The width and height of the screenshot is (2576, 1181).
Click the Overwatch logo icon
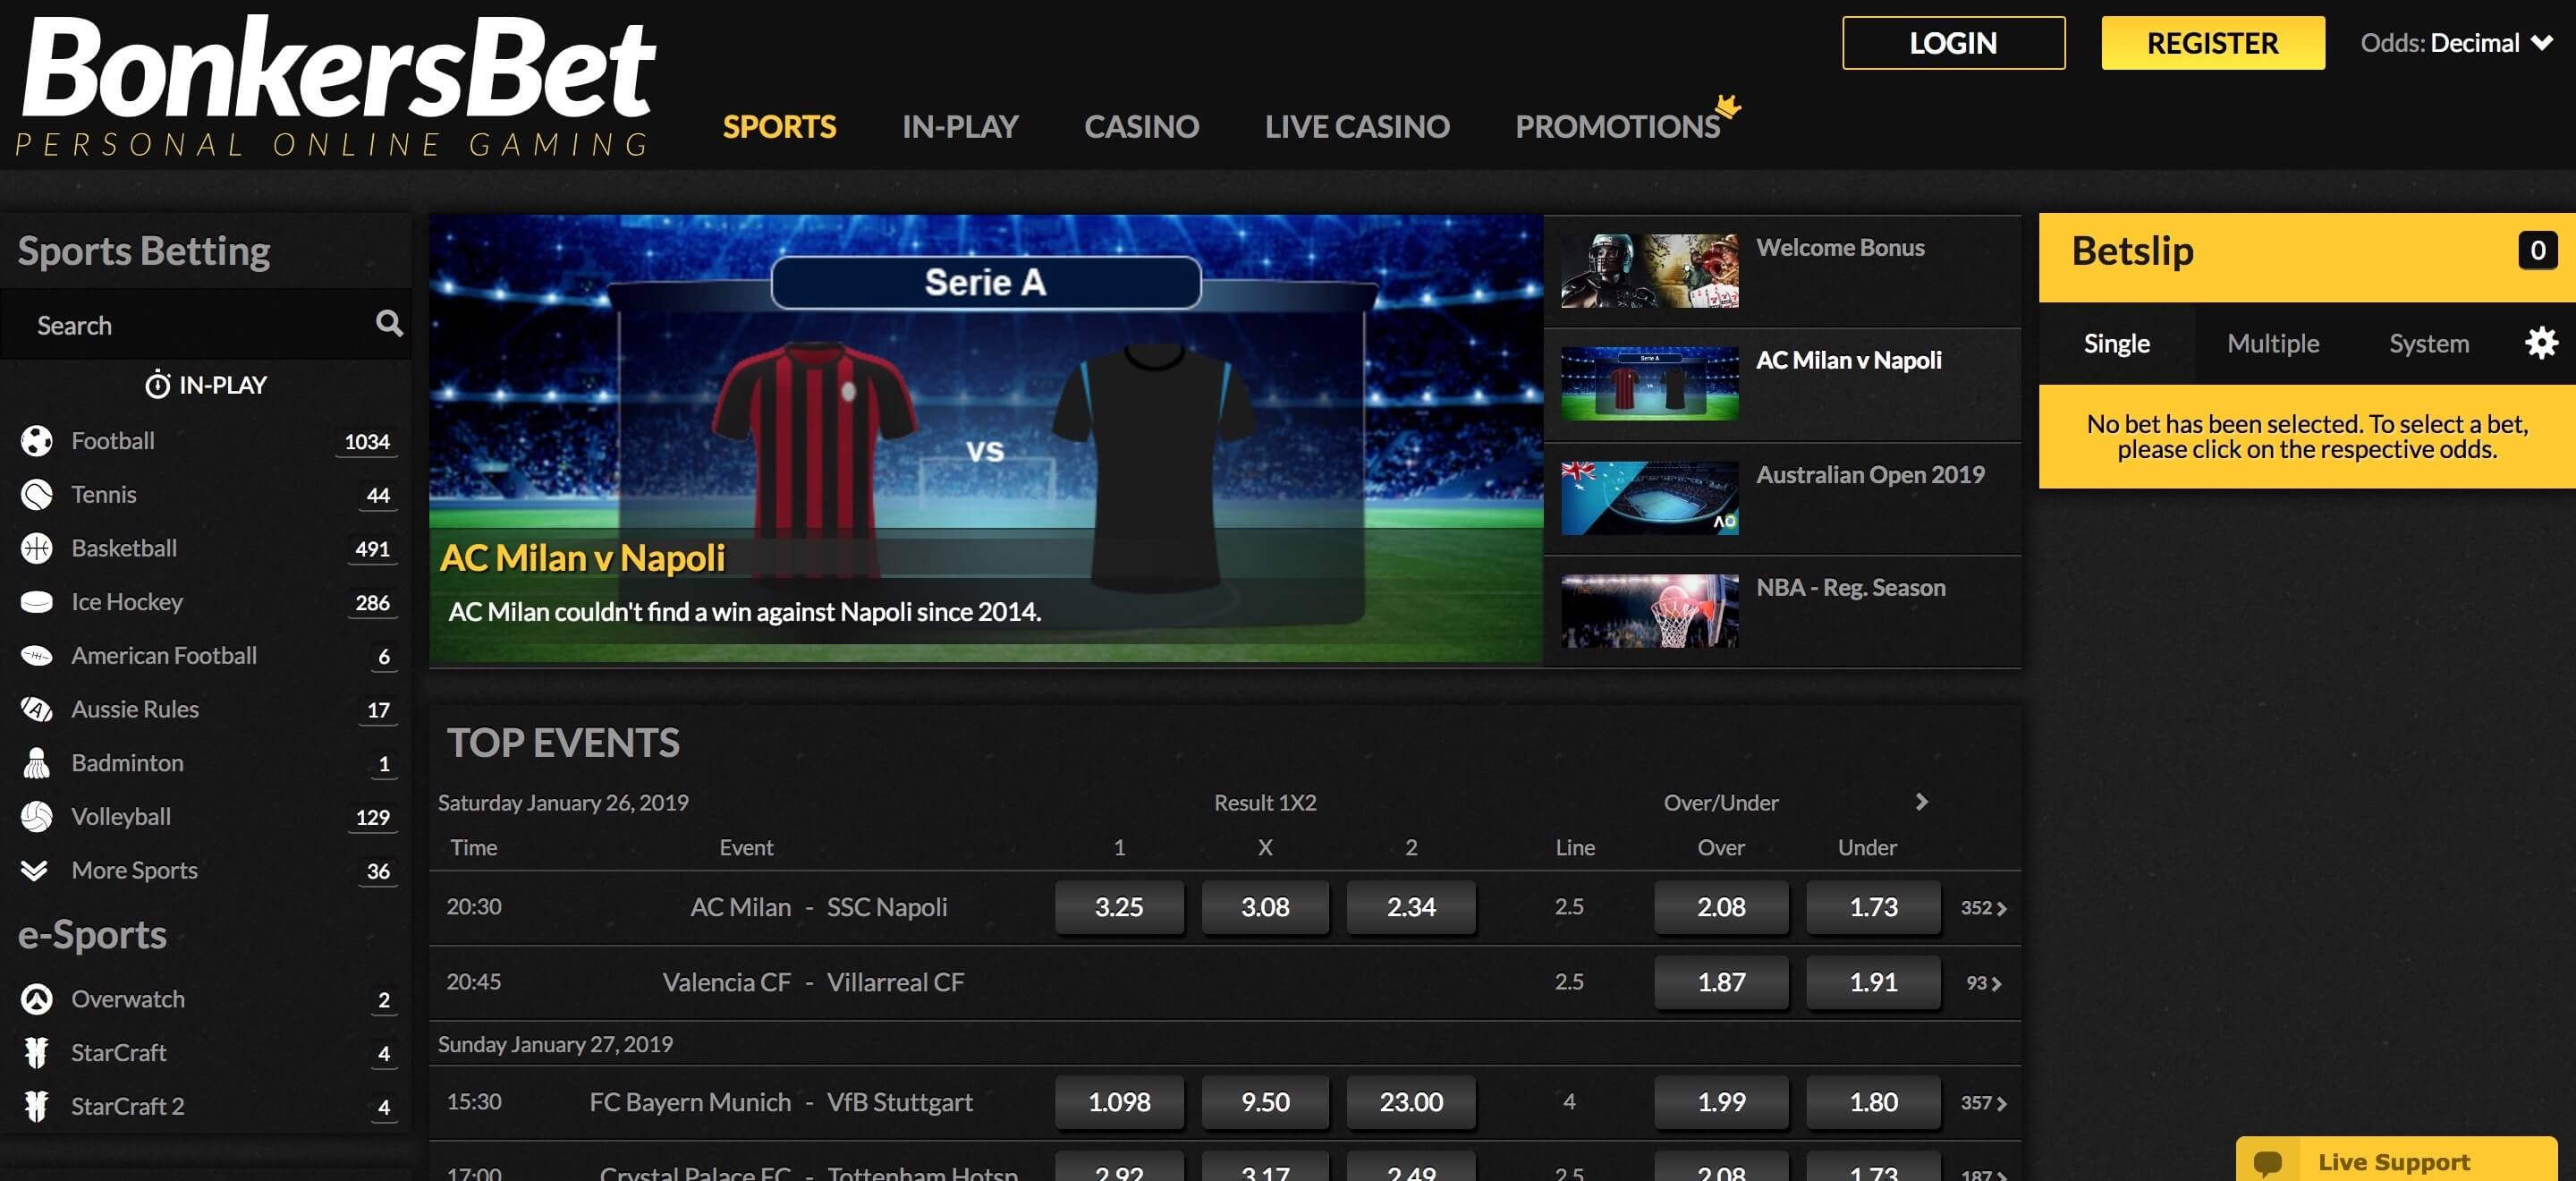36,999
